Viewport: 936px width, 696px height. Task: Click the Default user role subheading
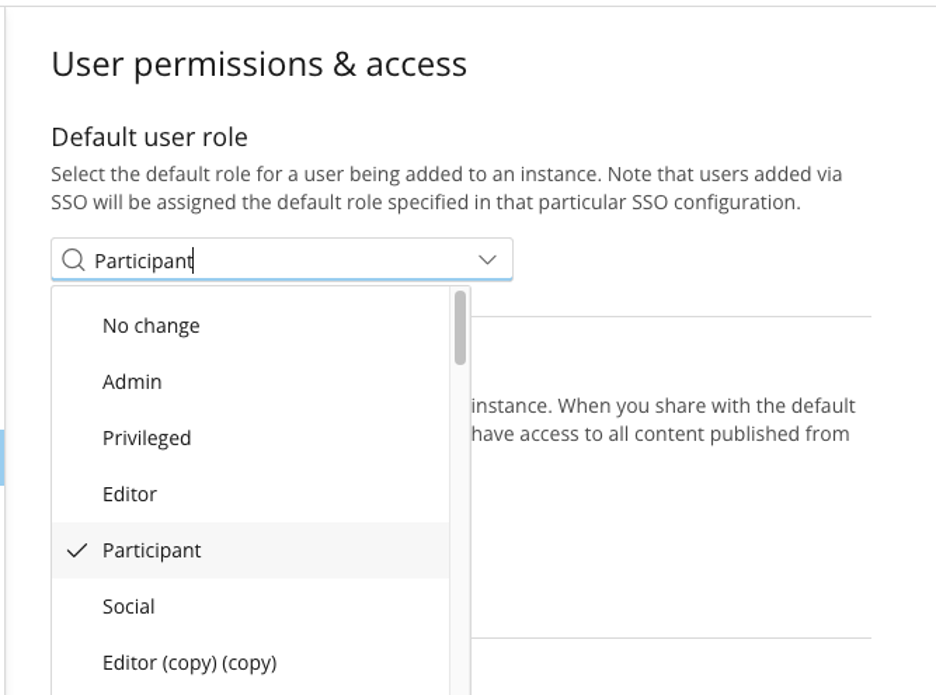[149, 137]
